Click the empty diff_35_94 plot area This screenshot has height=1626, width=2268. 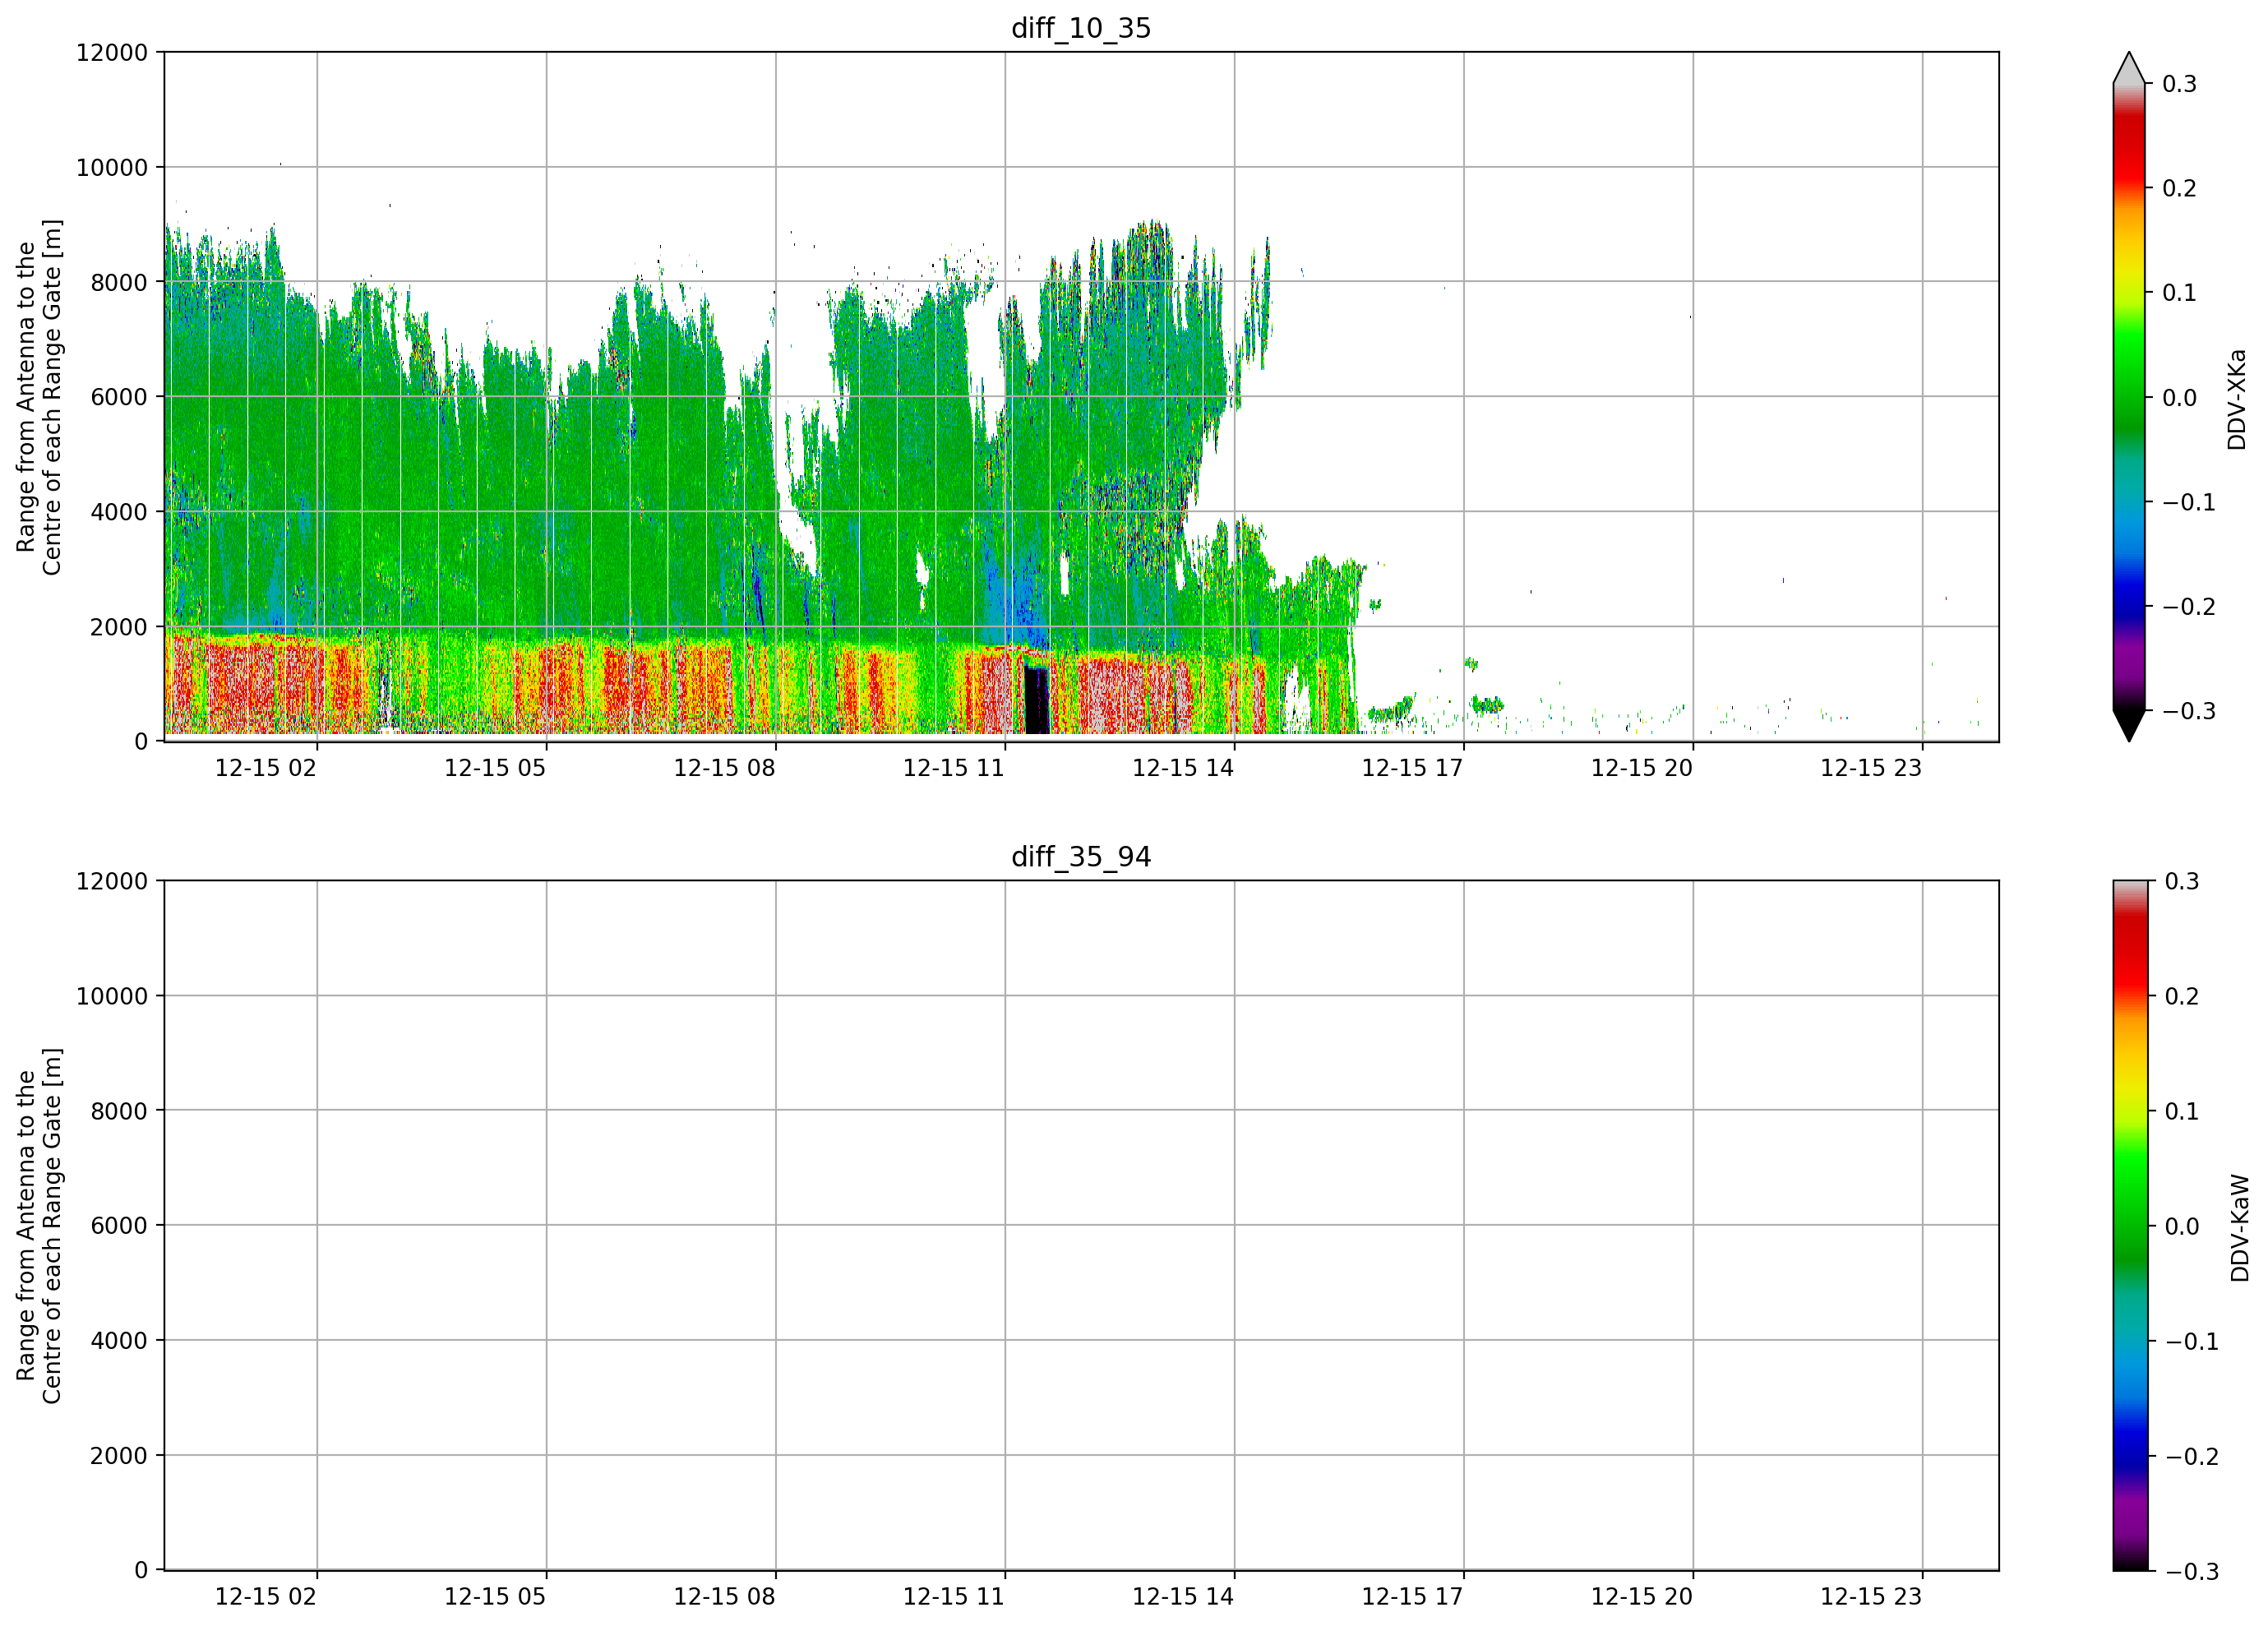[1081, 1226]
